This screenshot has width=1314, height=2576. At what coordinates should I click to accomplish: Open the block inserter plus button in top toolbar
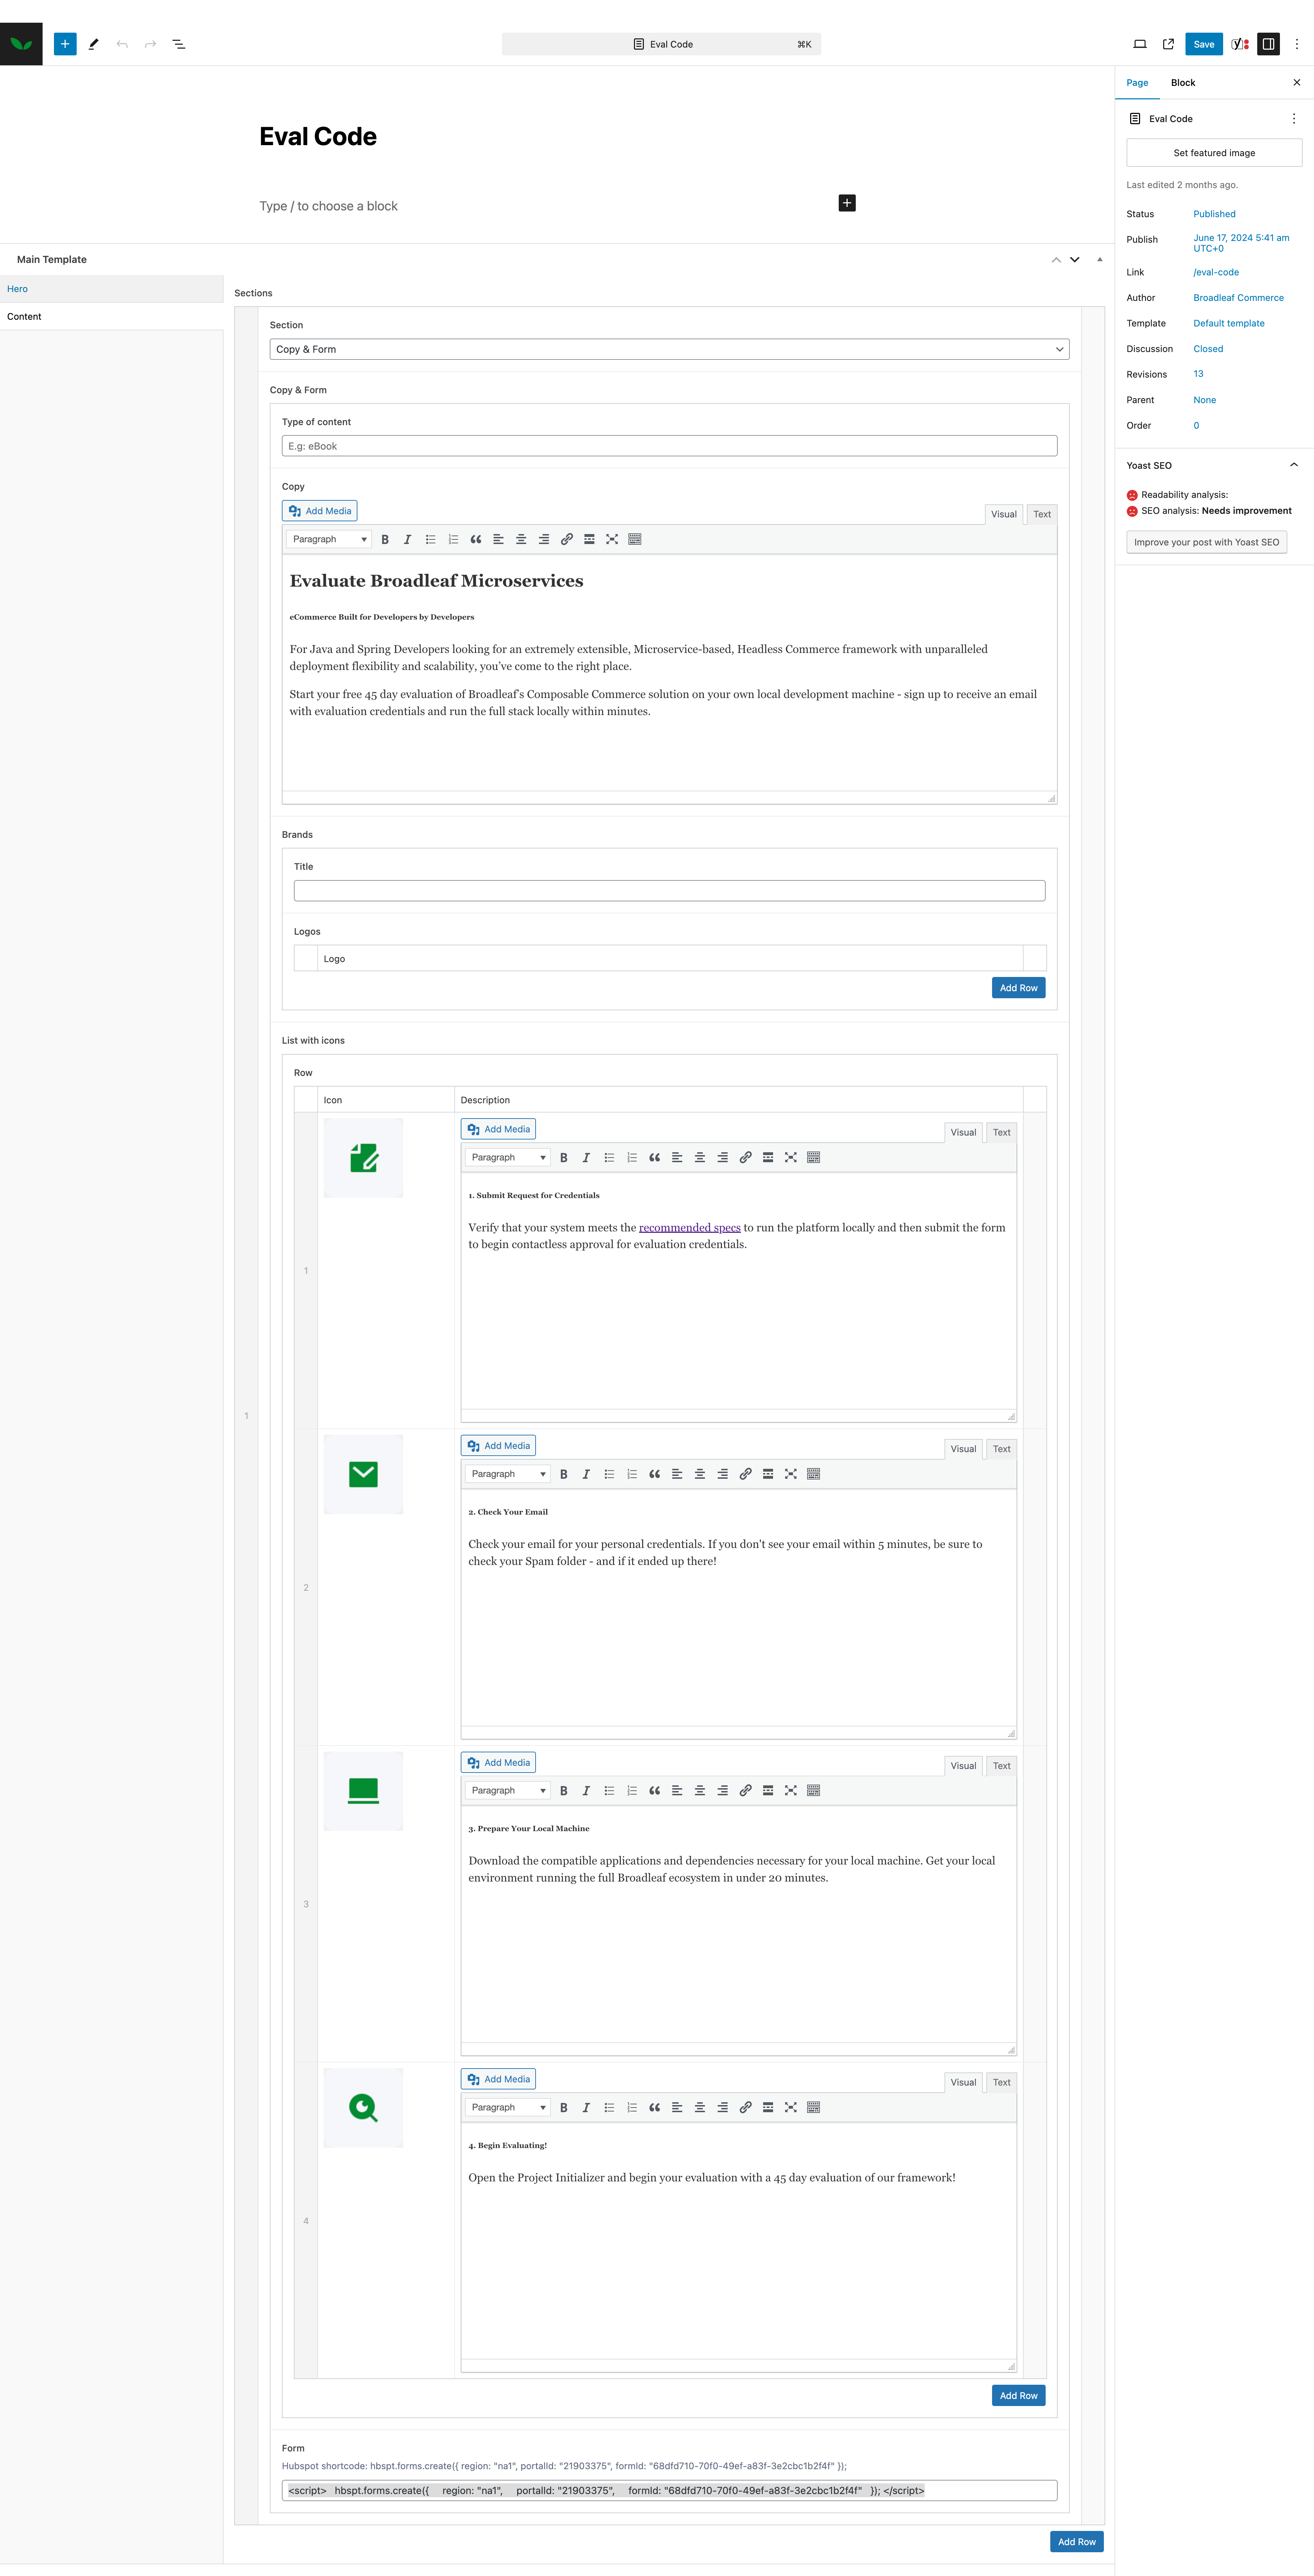[65, 44]
